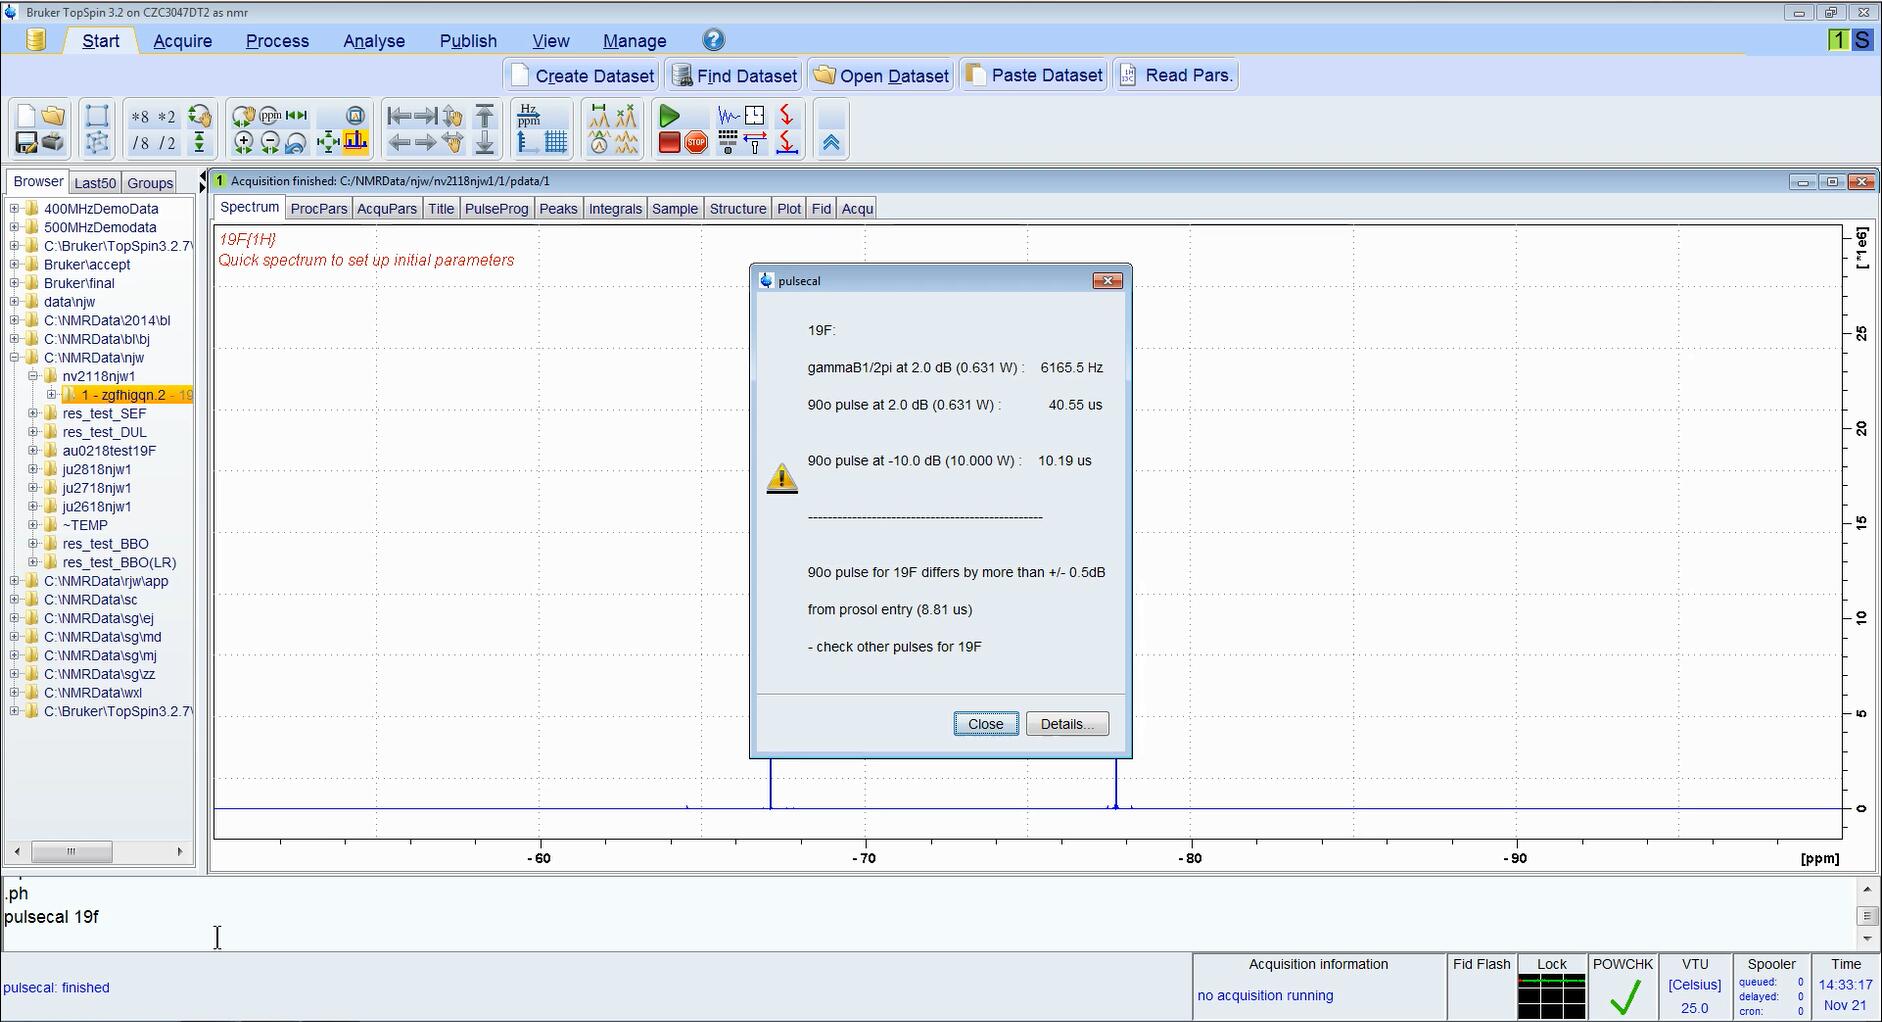The image size is (1882, 1022).
Task: Click the highlighted bar-chart toolbar icon
Action: tap(355, 143)
